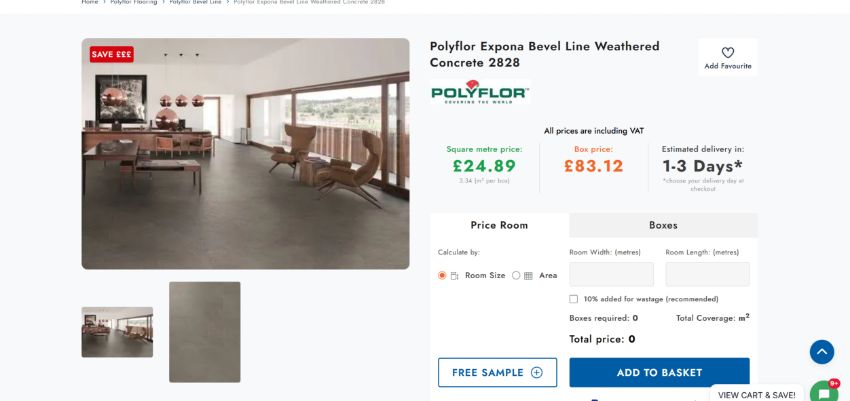Image resolution: width=850 pixels, height=401 pixels.
Task: Click the scroll-to-top arrow button
Action: (821, 352)
